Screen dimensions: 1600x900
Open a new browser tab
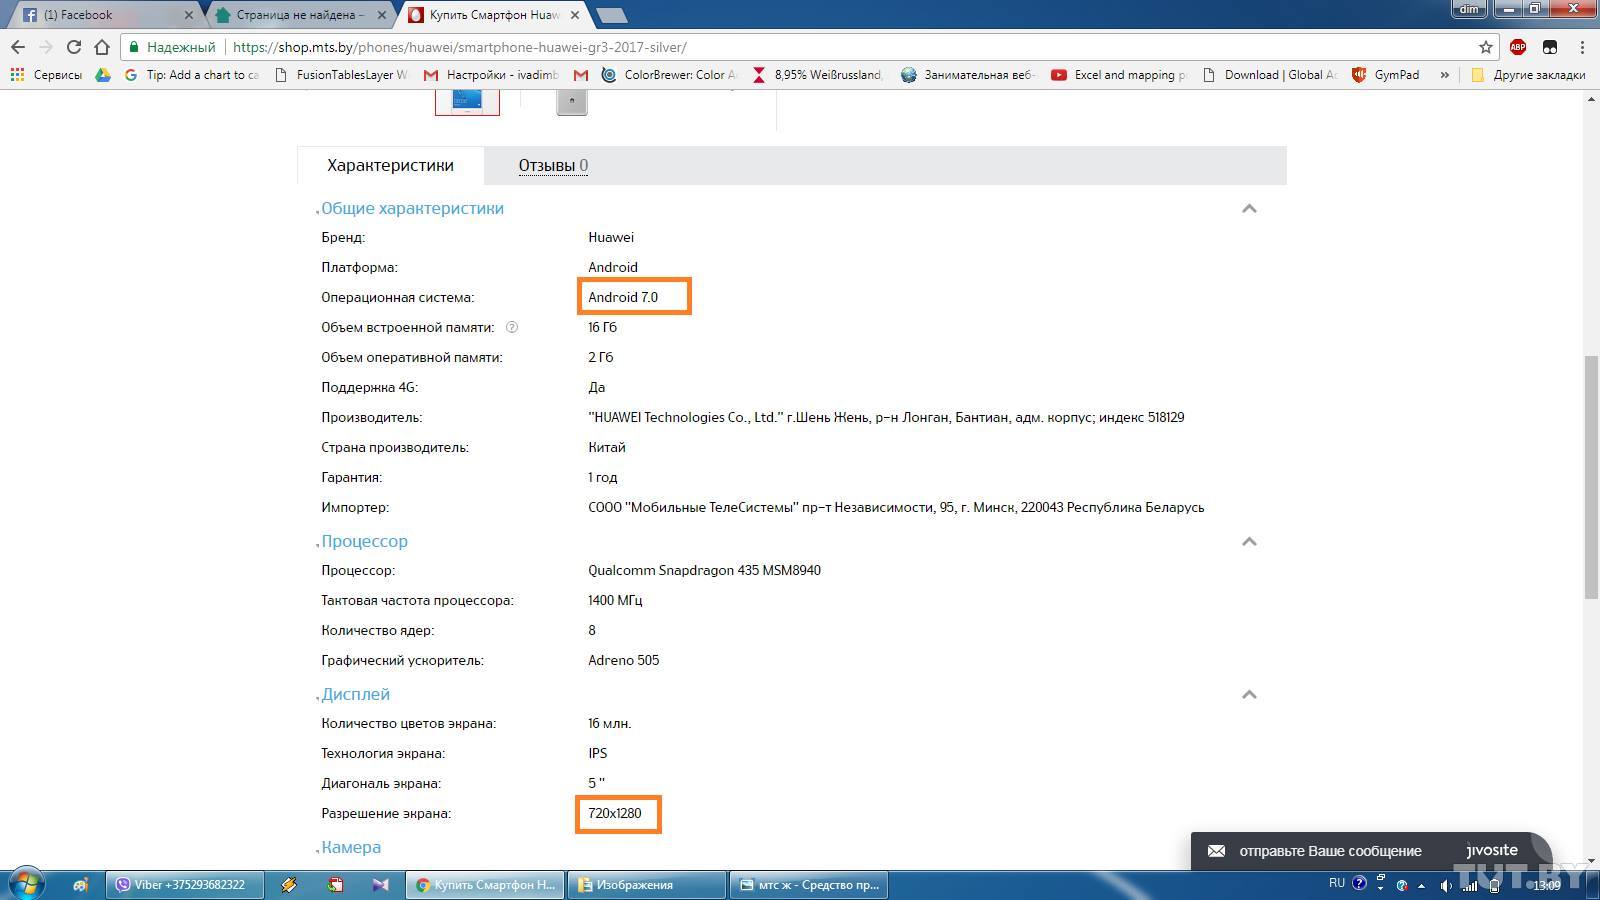(x=611, y=15)
